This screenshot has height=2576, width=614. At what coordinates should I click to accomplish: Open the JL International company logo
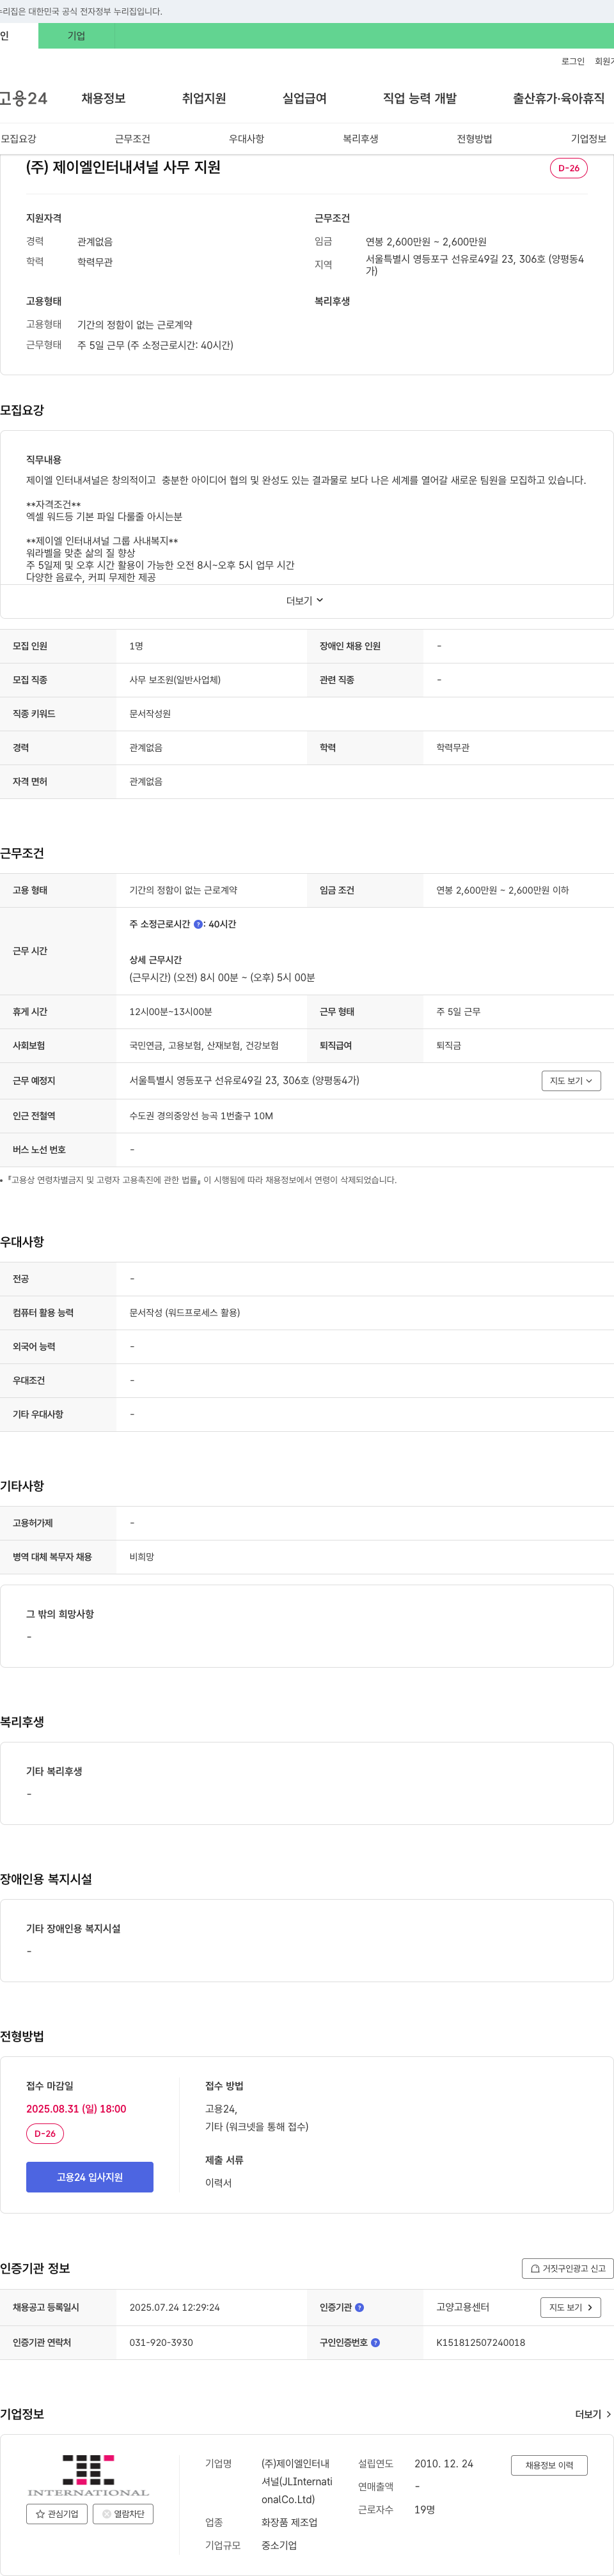coord(89,2475)
